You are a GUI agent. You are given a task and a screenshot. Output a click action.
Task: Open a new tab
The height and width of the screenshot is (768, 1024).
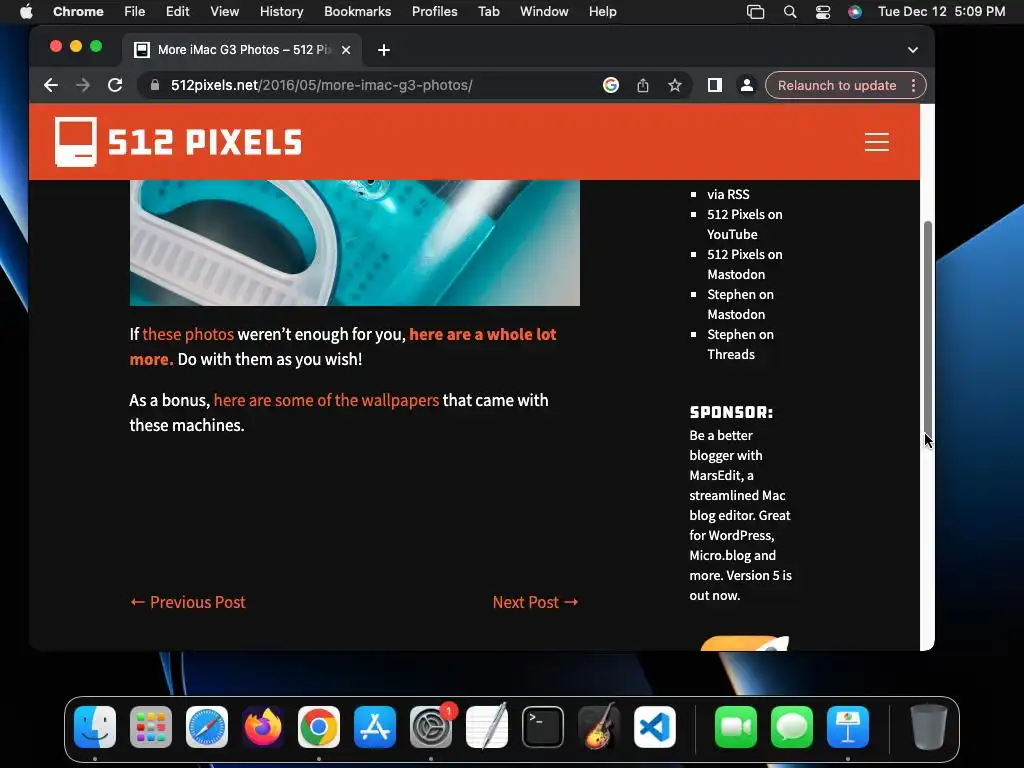pos(384,50)
